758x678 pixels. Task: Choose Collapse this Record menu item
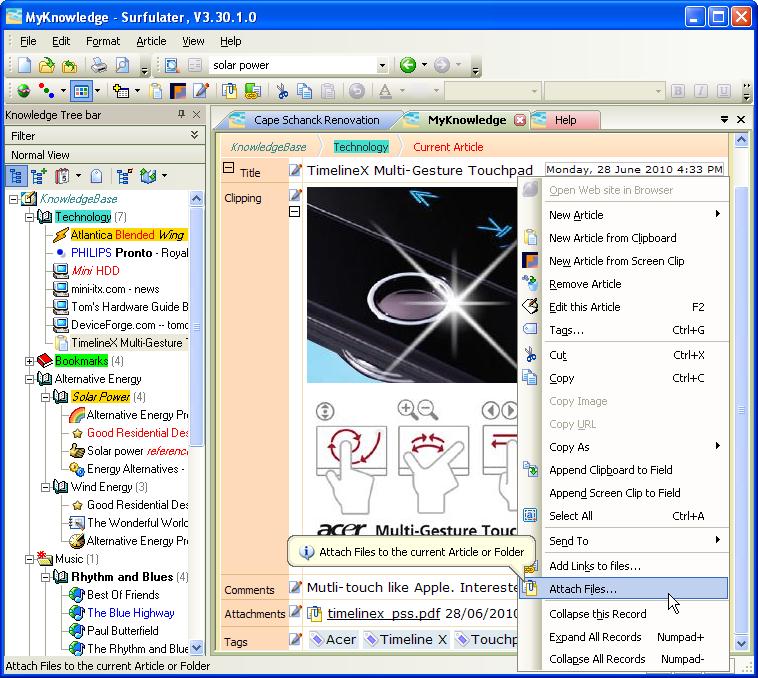[x=624, y=614]
